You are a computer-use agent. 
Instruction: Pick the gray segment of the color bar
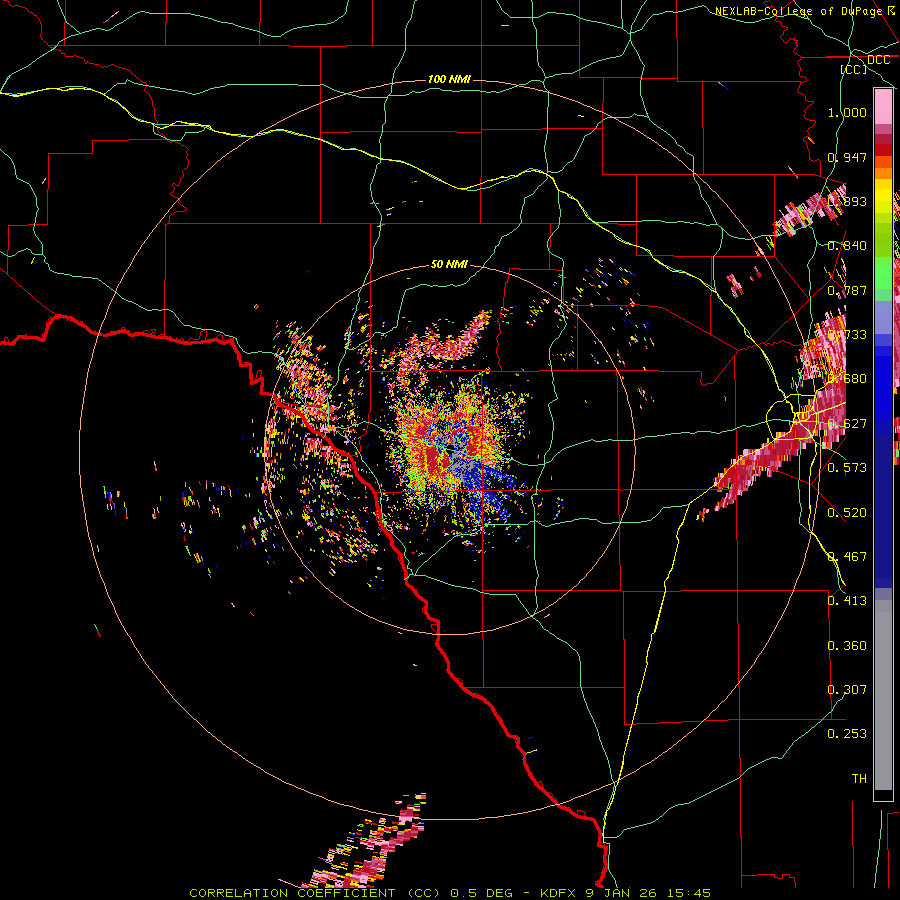[883, 695]
